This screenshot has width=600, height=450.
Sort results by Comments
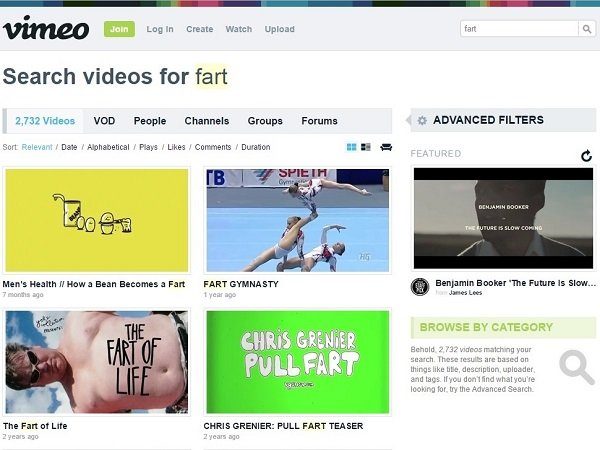point(213,147)
